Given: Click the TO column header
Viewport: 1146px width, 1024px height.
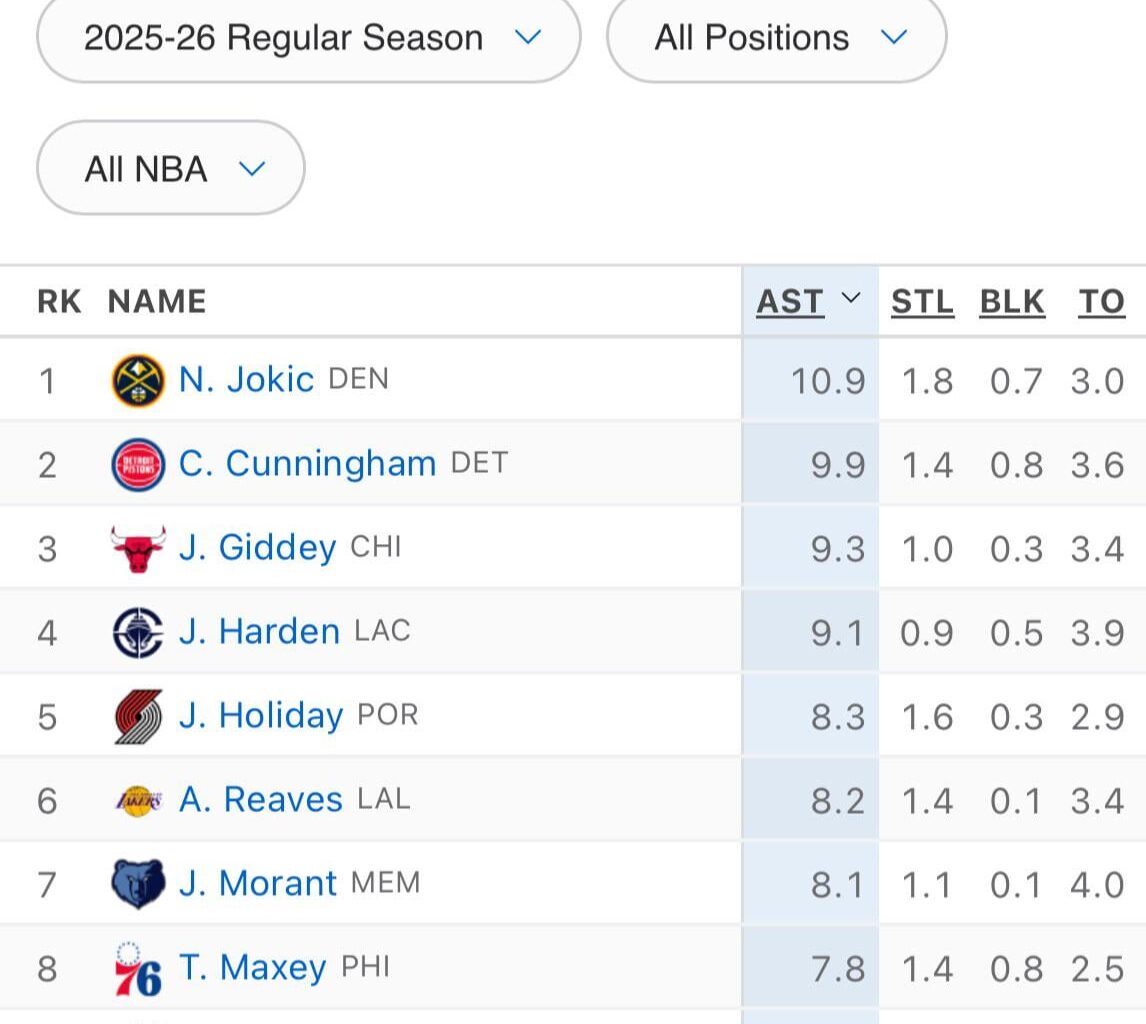Looking at the screenshot, I should [1101, 301].
